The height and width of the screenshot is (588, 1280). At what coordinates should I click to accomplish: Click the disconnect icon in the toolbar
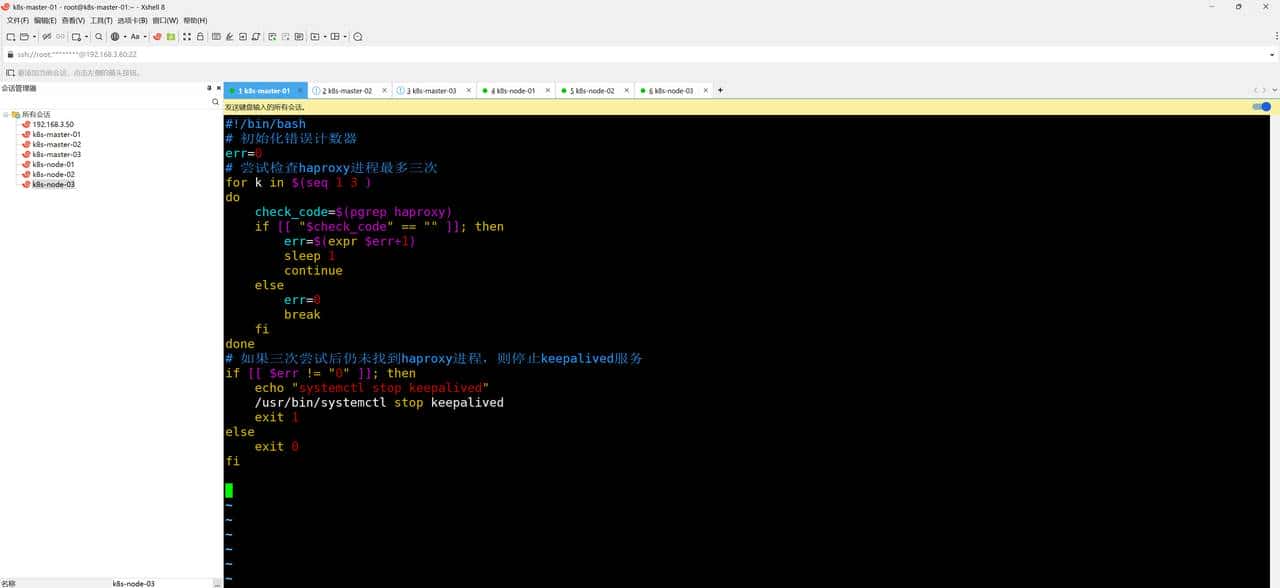click(46, 36)
